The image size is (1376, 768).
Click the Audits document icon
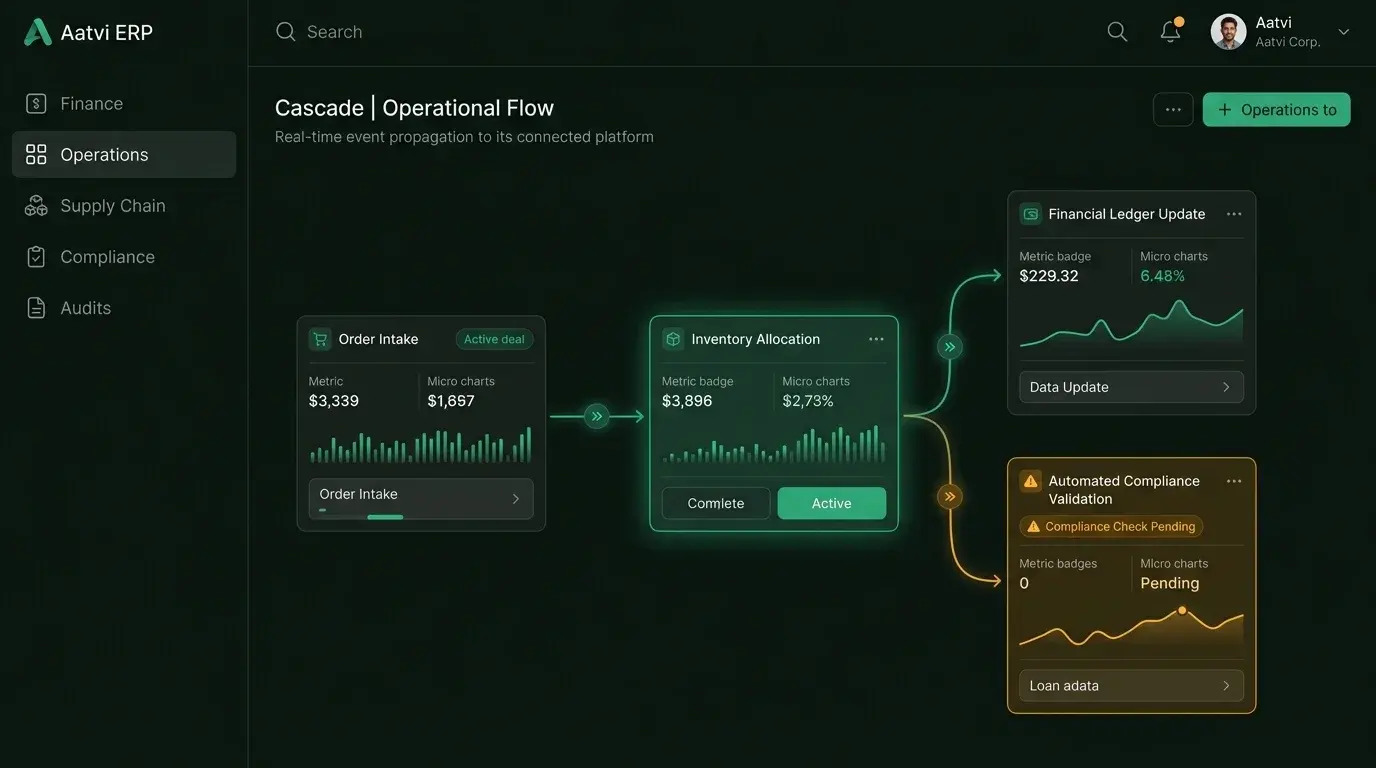click(x=36, y=308)
